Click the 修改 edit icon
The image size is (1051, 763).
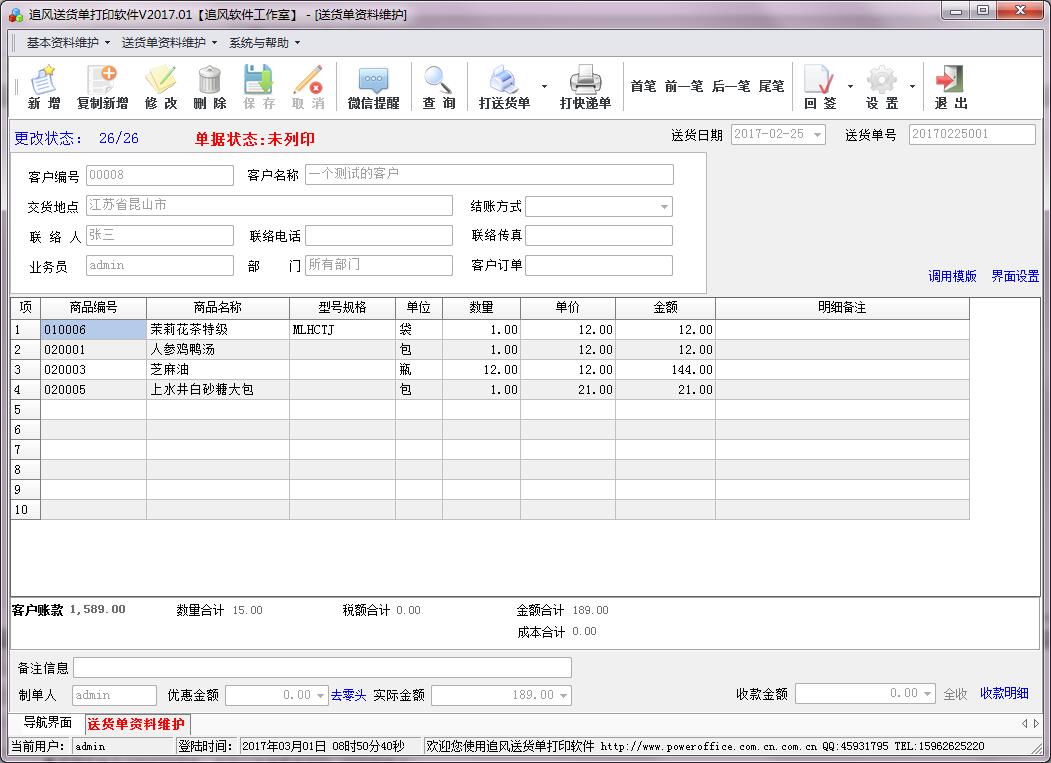[x=161, y=86]
